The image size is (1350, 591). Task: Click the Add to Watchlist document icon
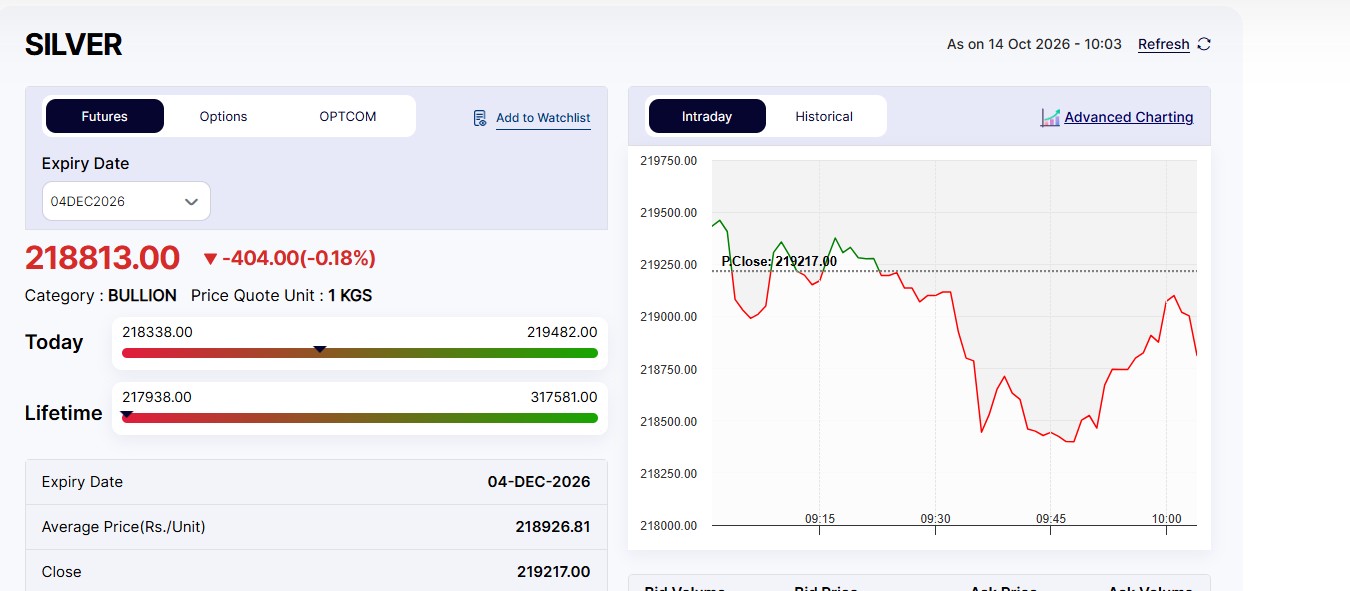coord(480,118)
